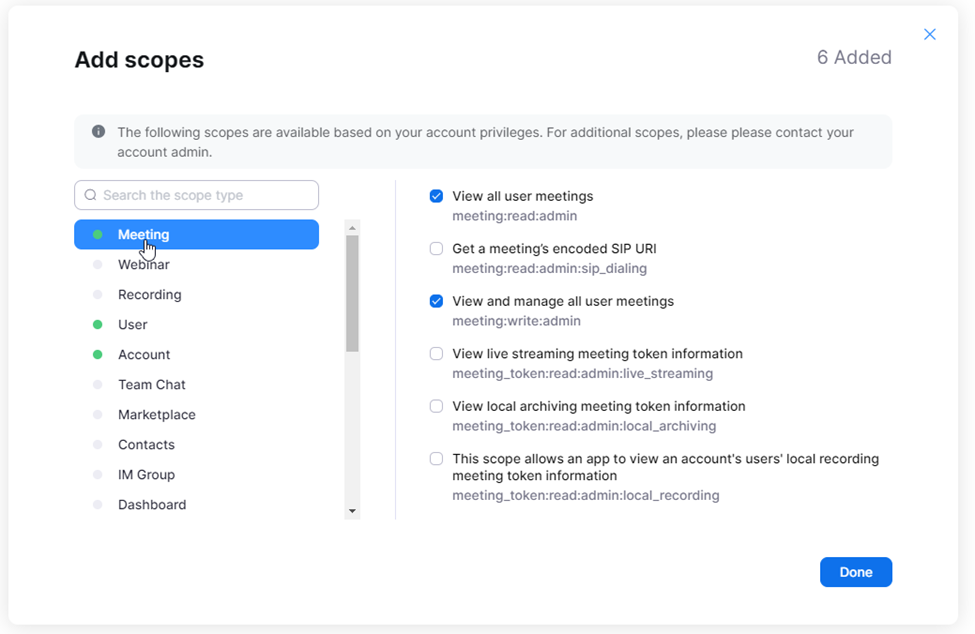Click the scope list scrollbar thumb
Viewport: 975px width, 634px height.
point(353,293)
